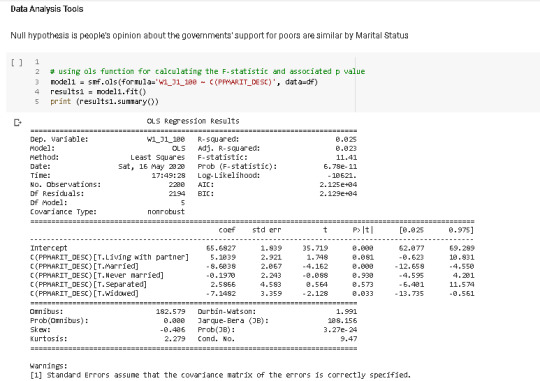Click the Omnibus value 182.579
The width and height of the screenshot is (540, 381).
(170, 311)
